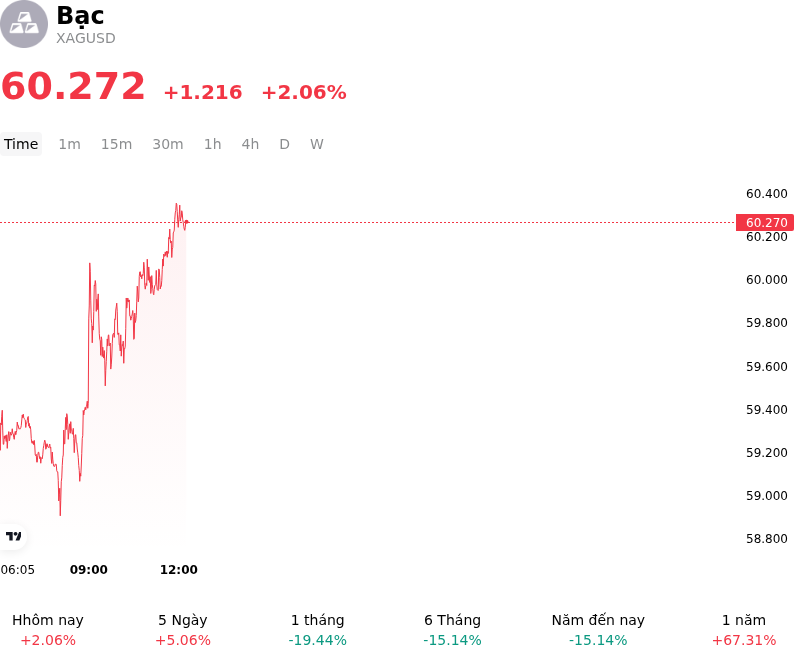The image size is (800, 660).
Task: Open the TradingView logo badge
Action: click(13, 536)
